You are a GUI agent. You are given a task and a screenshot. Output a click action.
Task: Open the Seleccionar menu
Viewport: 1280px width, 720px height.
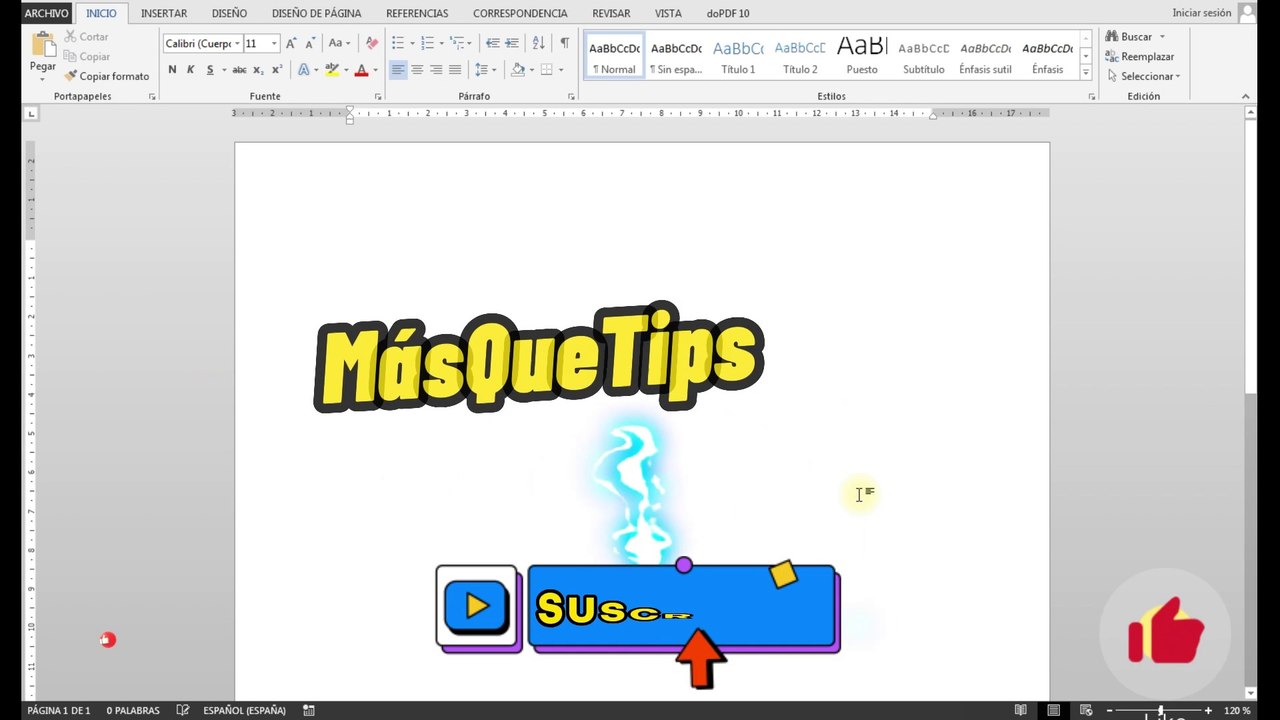[1144, 76]
